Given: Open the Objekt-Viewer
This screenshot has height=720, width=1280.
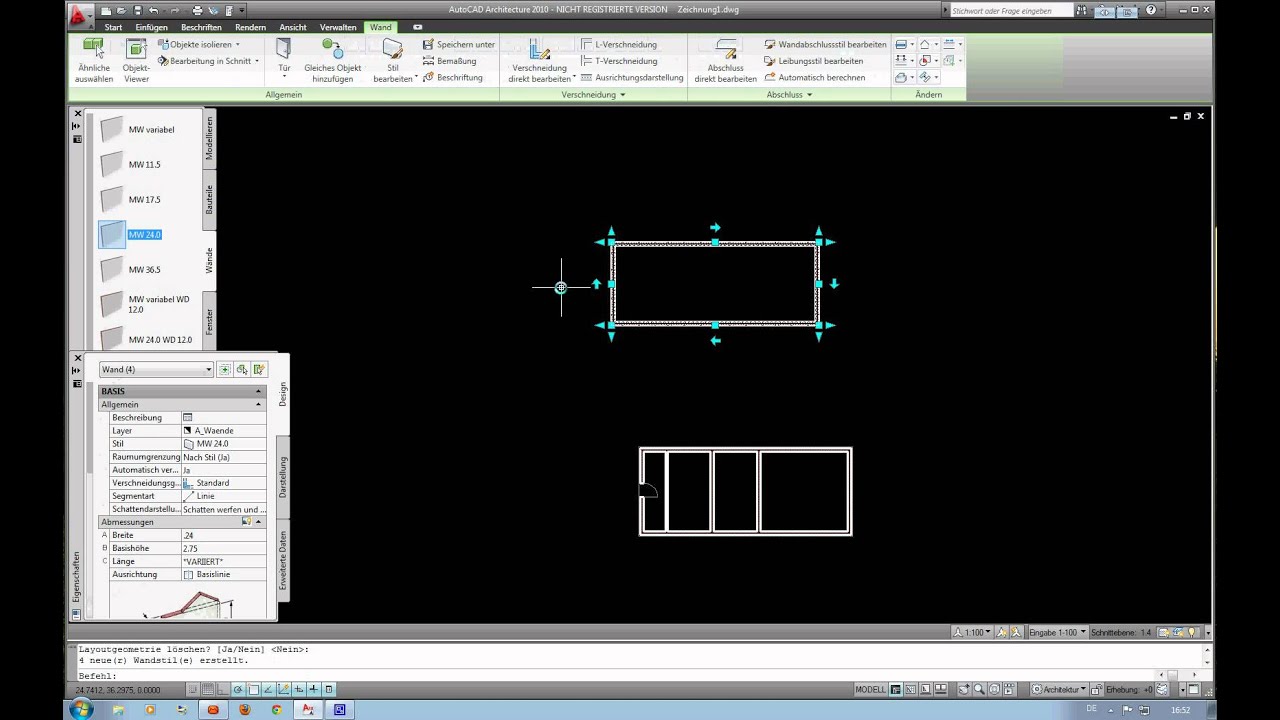Looking at the screenshot, I should pyautogui.click(x=136, y=60).
